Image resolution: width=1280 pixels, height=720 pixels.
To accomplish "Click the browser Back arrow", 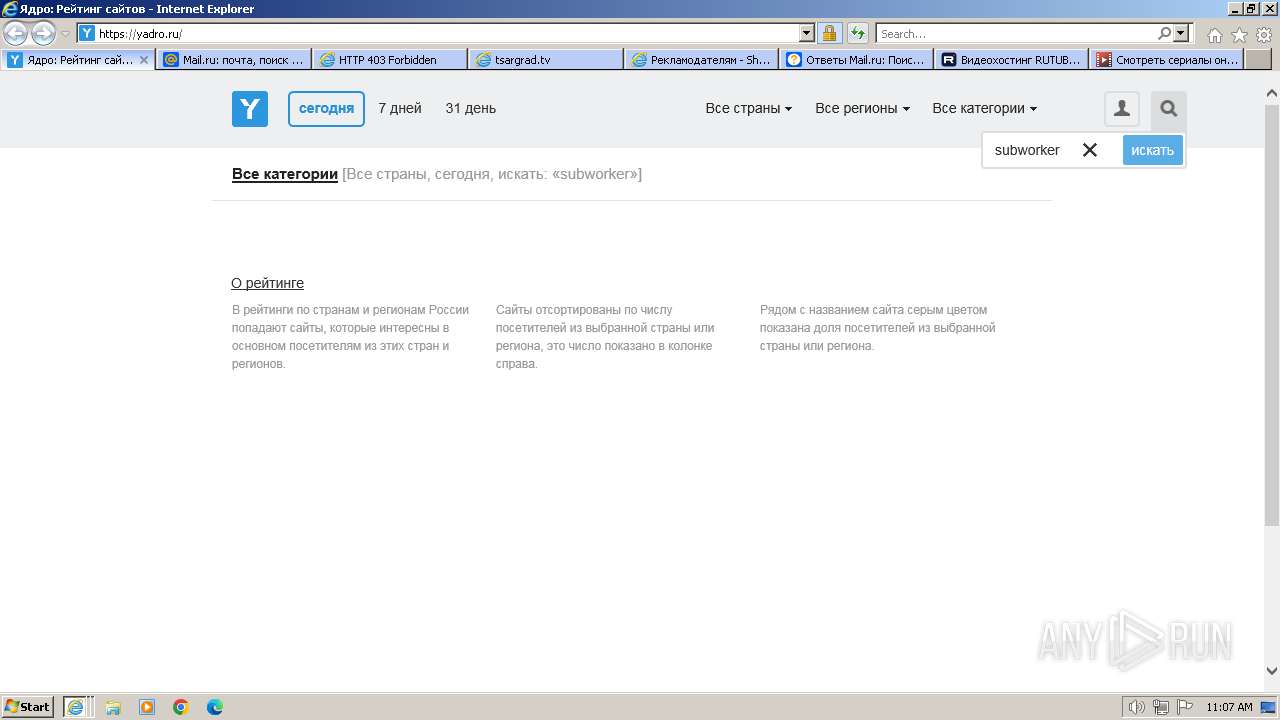I will 16,33.
